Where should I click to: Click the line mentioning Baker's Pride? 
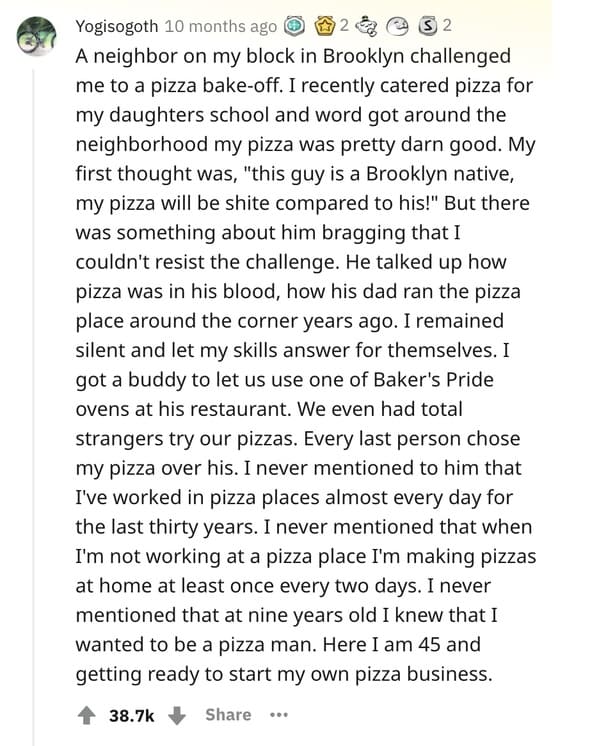[x=285, y=380]
